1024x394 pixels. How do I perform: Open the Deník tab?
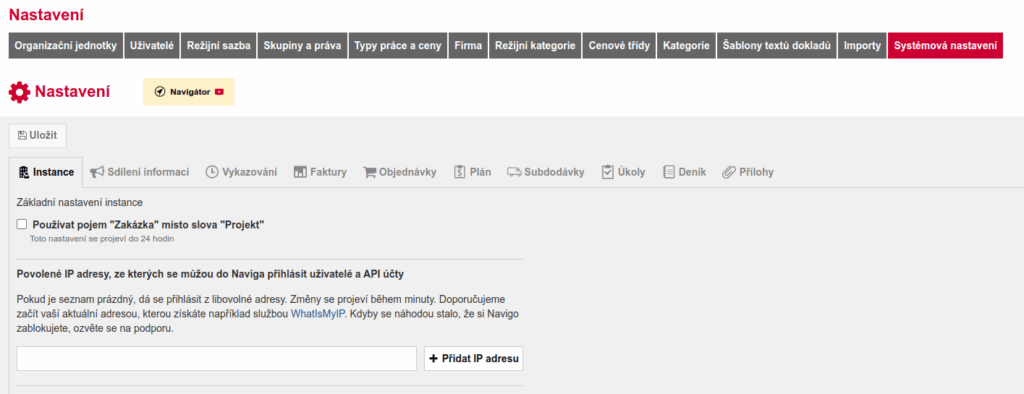pyautogui.click(x=684, y=172)
